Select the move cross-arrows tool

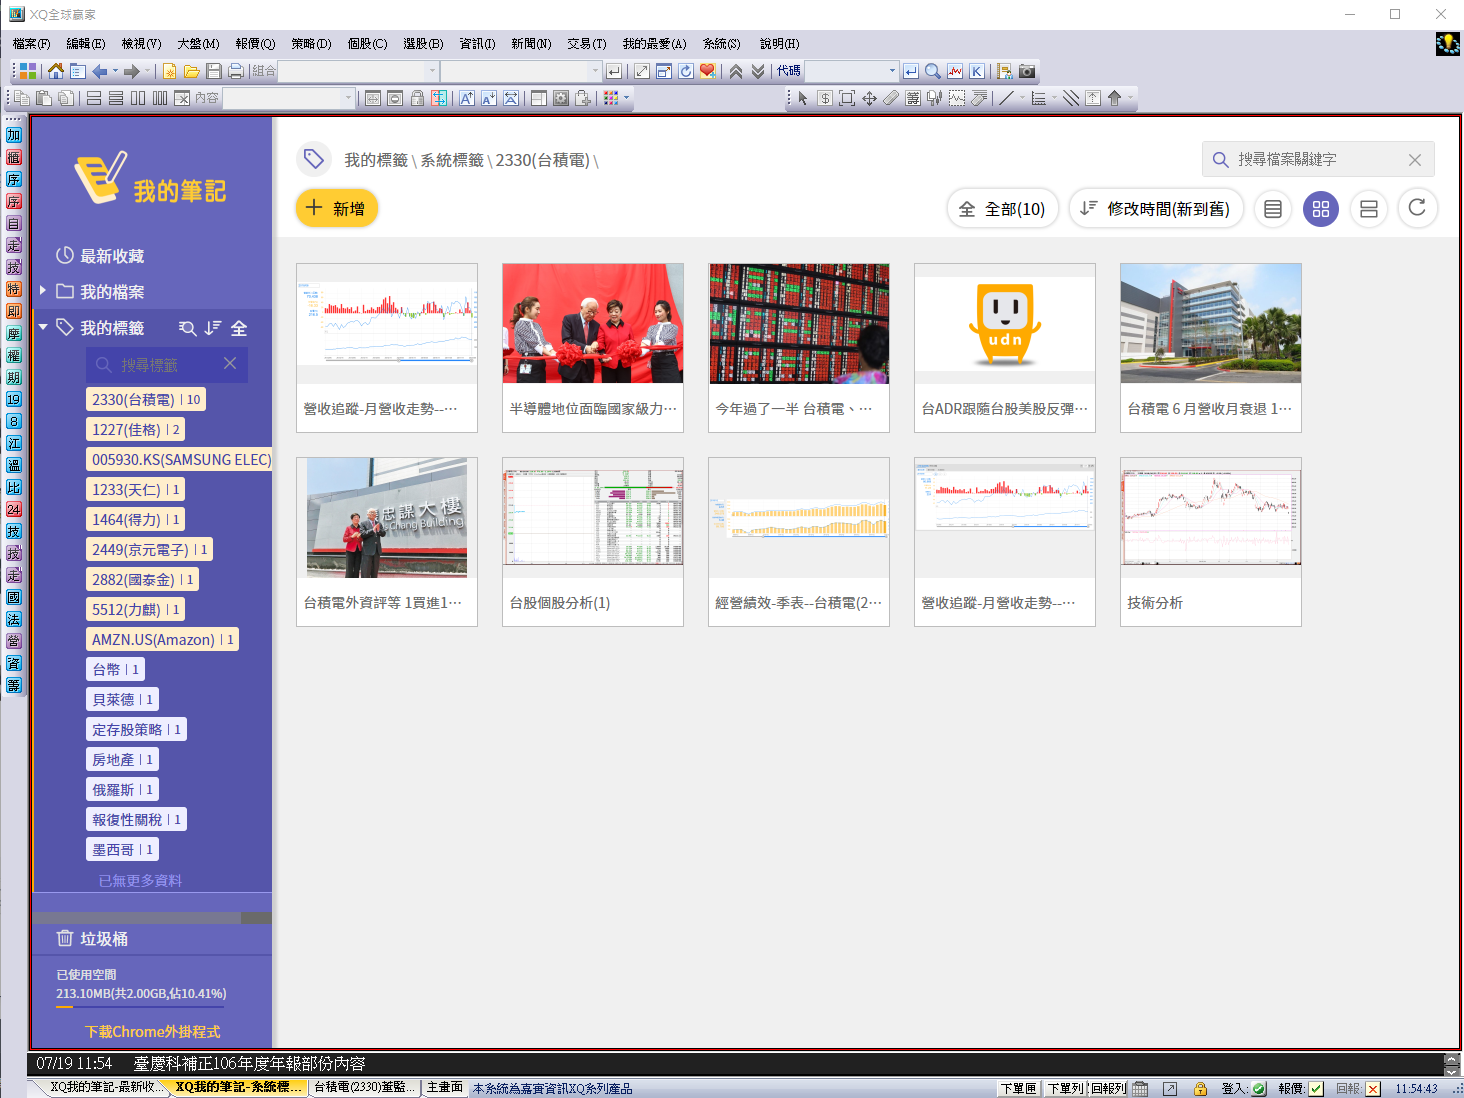[x=869, y=98]
